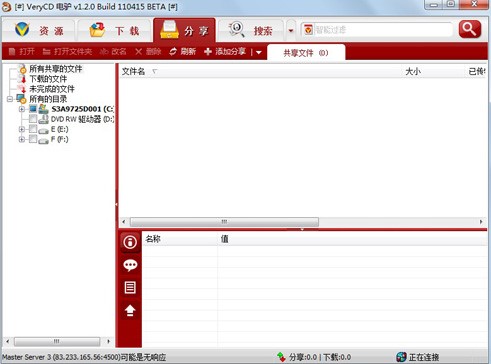The height and width of the screenshot is (364, 491).
Task: Collapse the 所有的目录 tree node
Action: [x=10, y=99]
